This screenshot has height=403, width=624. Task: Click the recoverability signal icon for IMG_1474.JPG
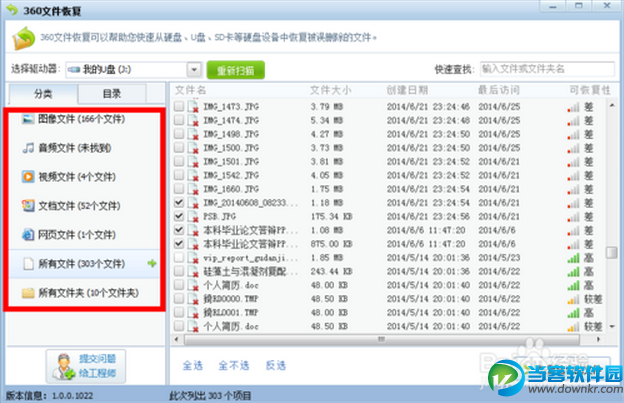tap(573, 121)
